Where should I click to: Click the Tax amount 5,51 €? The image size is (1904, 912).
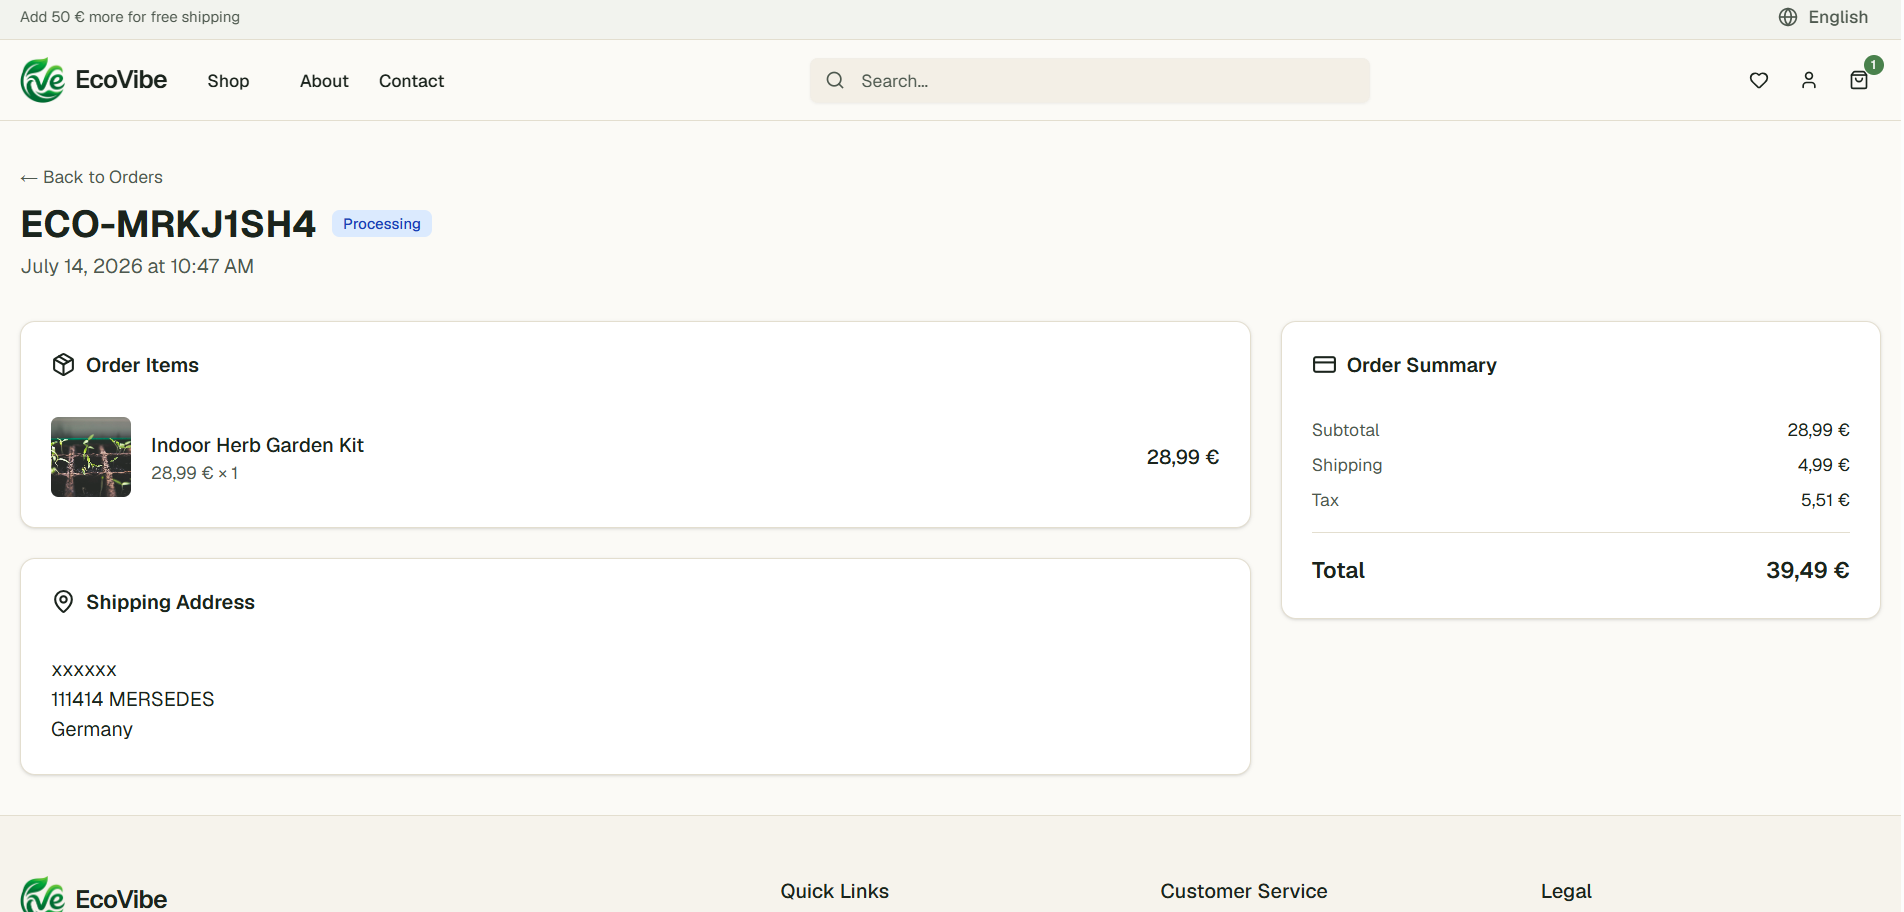tap(1825, 500)
